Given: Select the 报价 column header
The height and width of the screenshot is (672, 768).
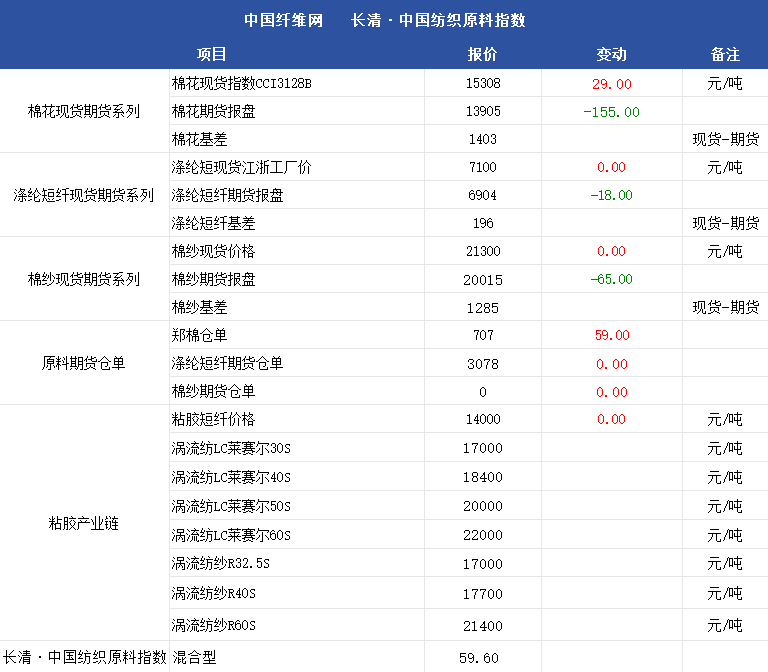Looking at the screenshot, I should point(482,54).
